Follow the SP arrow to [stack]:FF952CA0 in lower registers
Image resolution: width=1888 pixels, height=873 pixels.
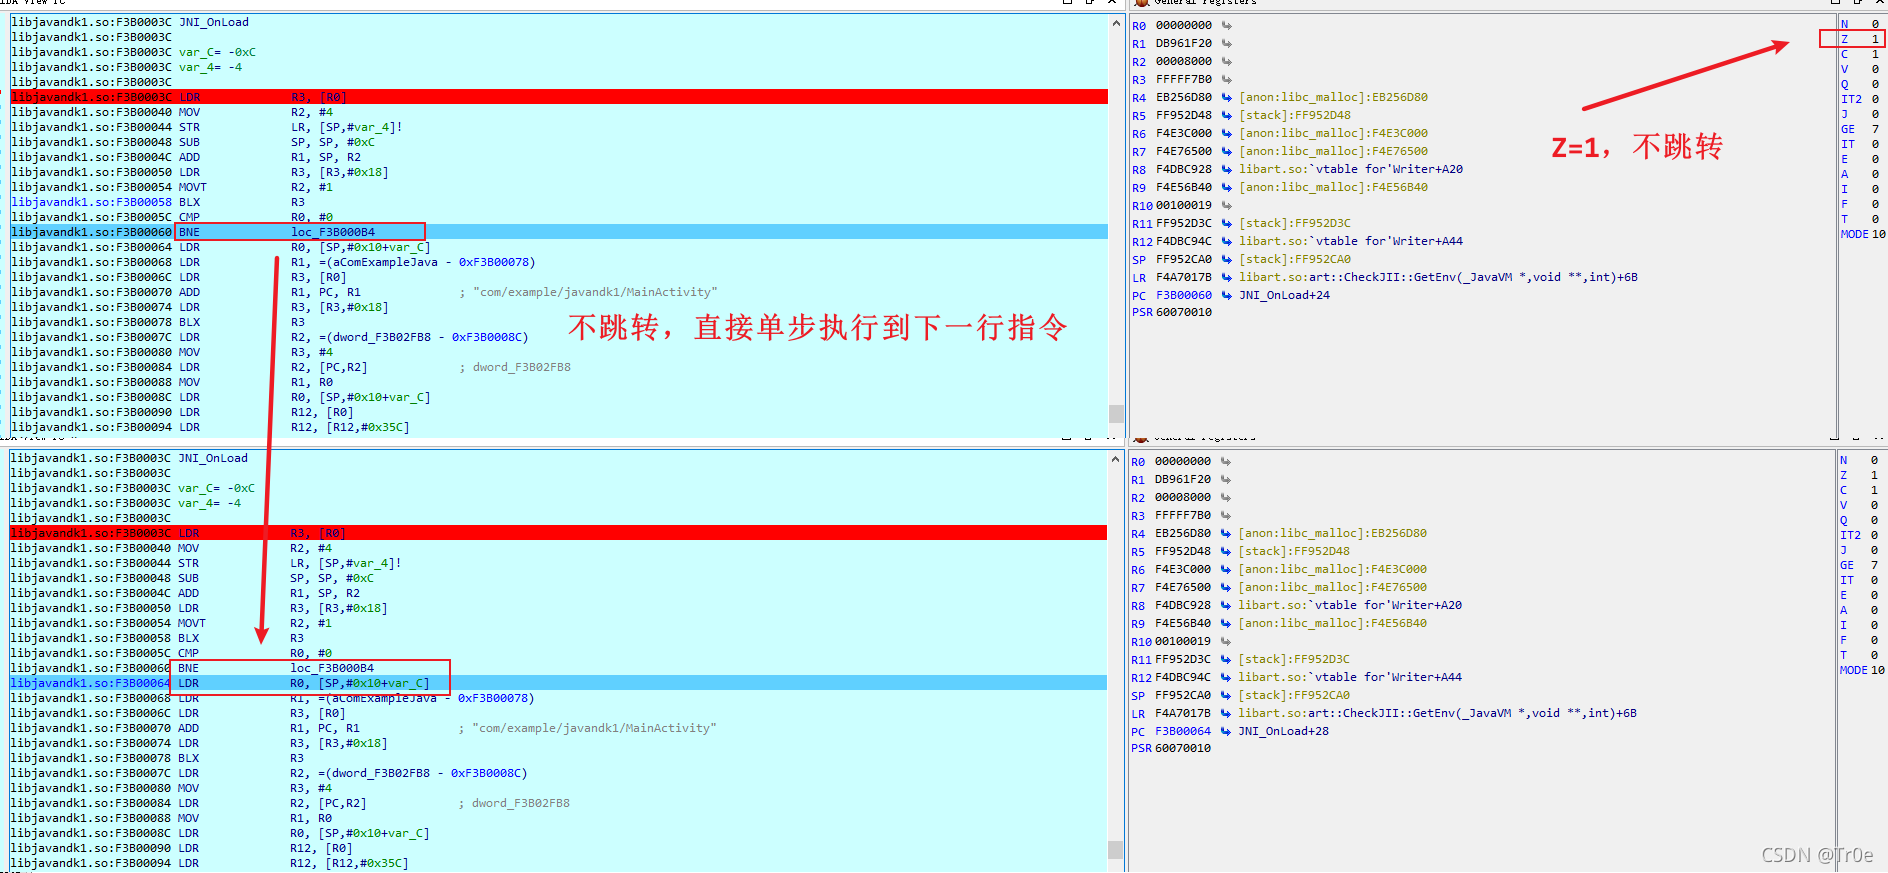1225,695
